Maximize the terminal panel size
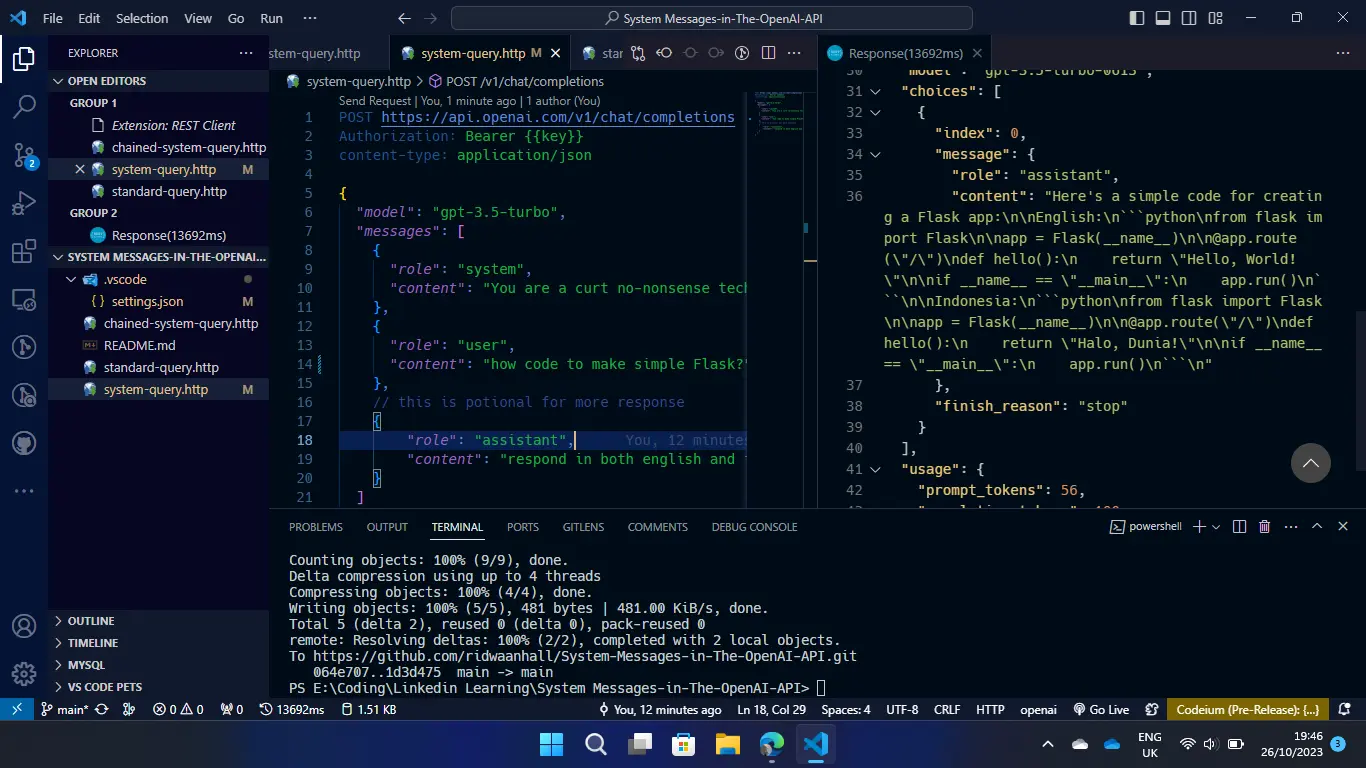Viewport: 1366px width, 768px height. point(1317,526)
